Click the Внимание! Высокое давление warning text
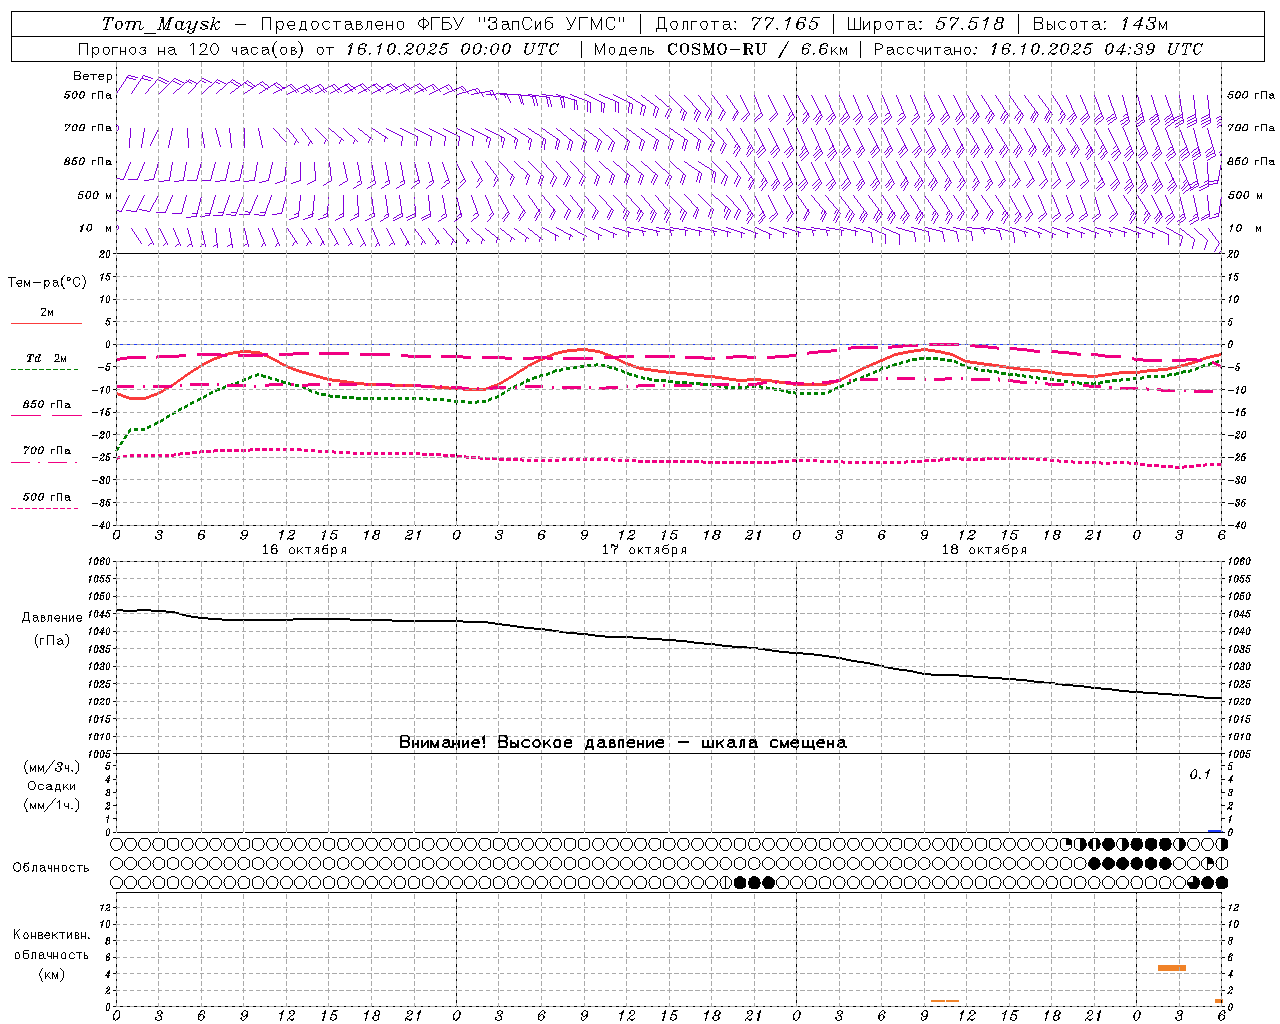1280x1024 pixels. point(622,743)
